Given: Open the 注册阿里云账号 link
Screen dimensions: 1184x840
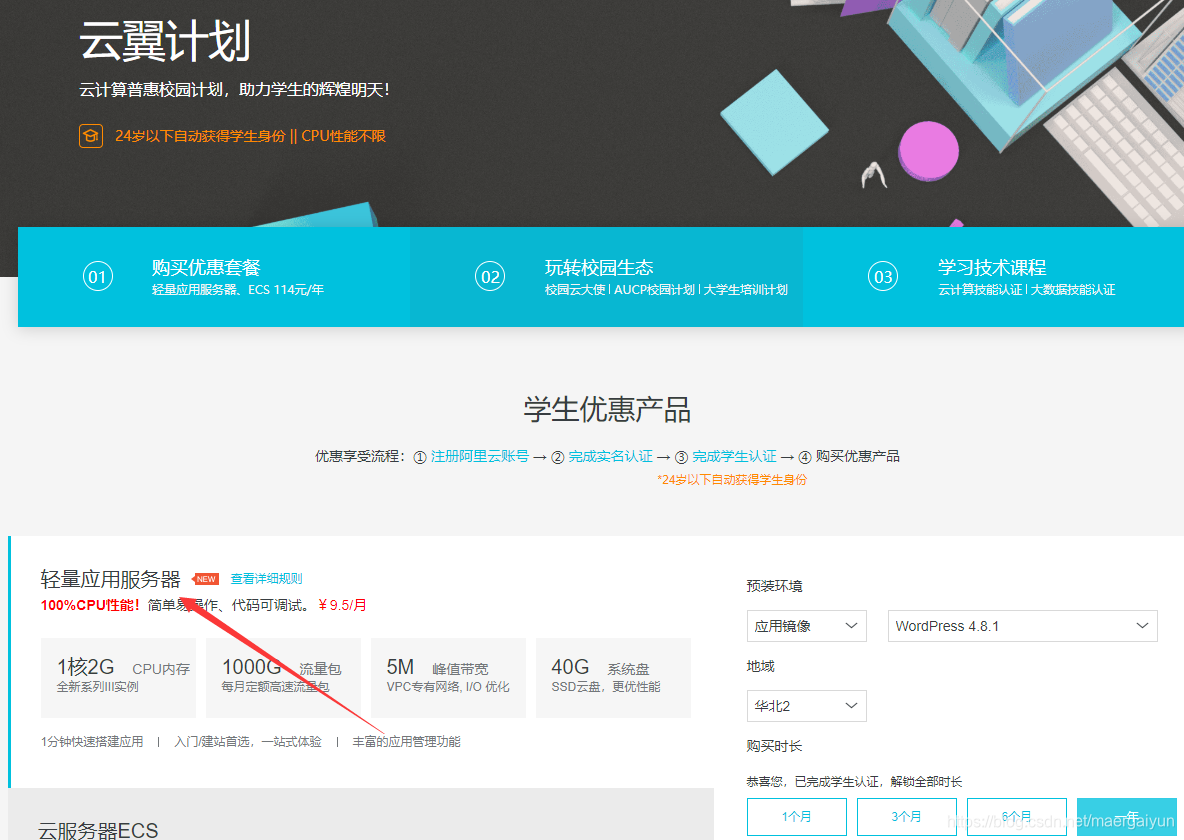Looking at the screenshot, I should coord(479,456).
